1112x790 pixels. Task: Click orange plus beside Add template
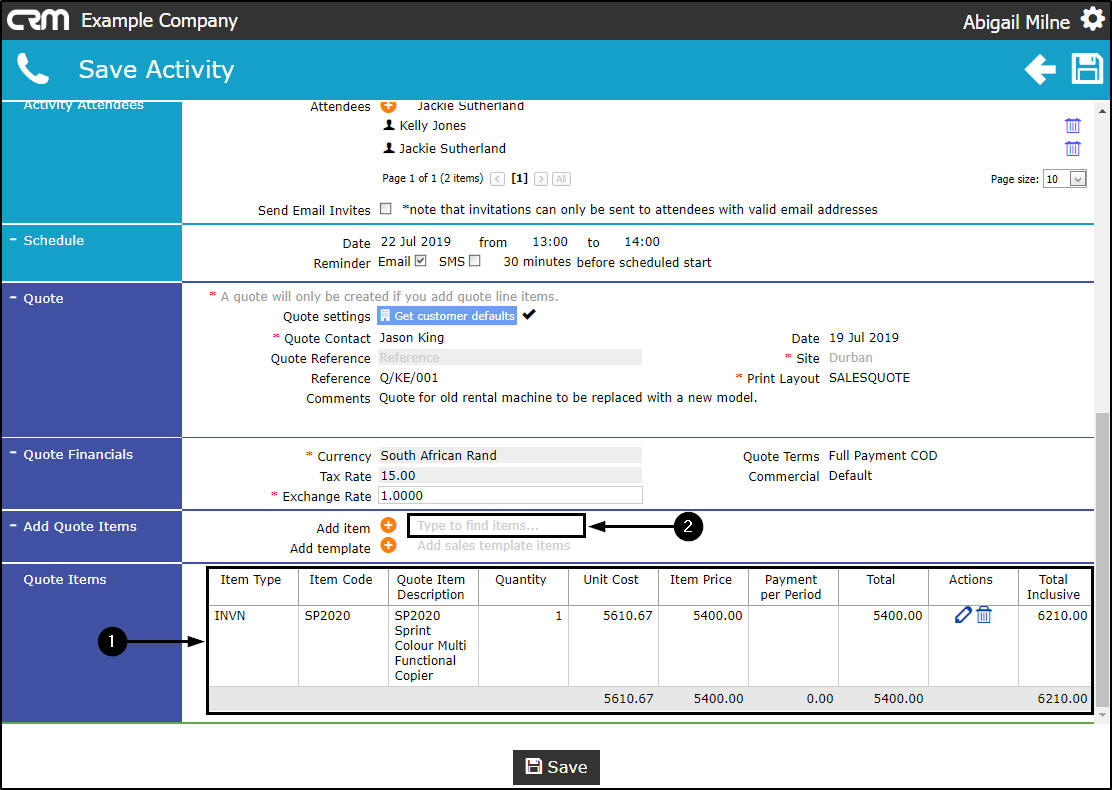[388, 546]
